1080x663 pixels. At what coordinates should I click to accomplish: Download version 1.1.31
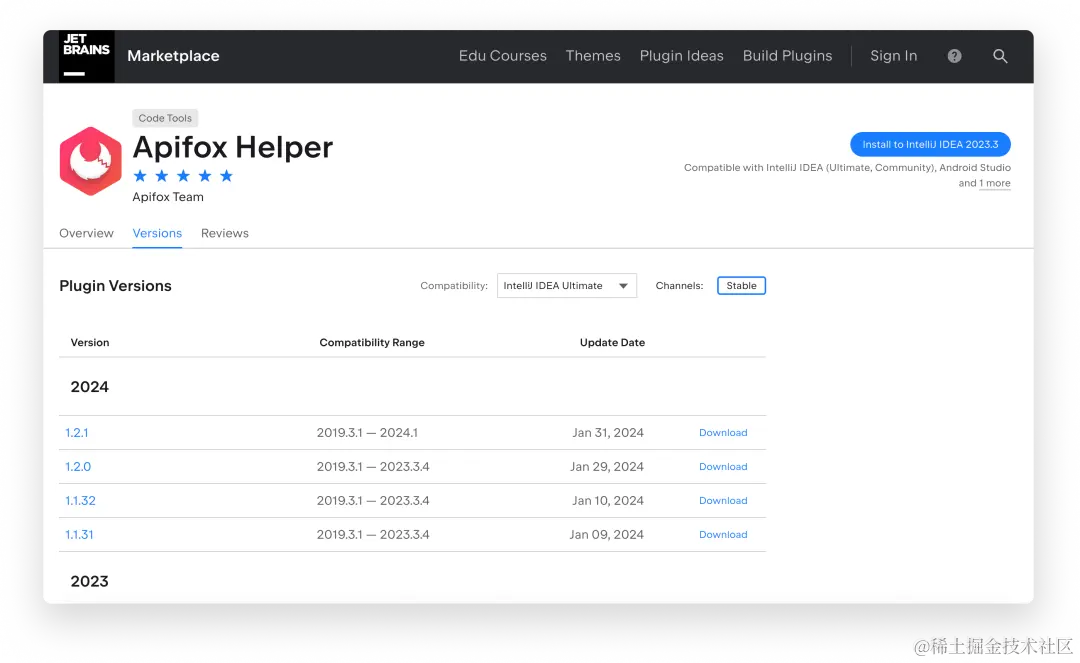pos(723,534)
